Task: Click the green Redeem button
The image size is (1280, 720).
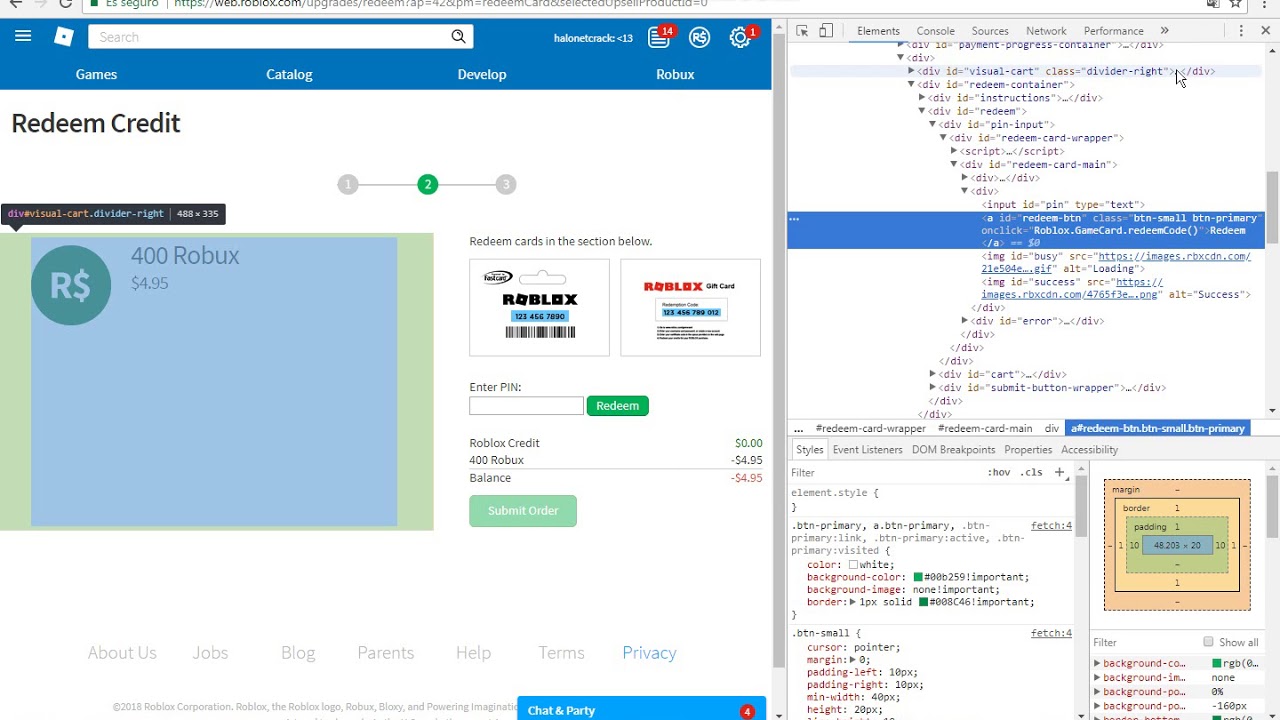Action: 617,406
